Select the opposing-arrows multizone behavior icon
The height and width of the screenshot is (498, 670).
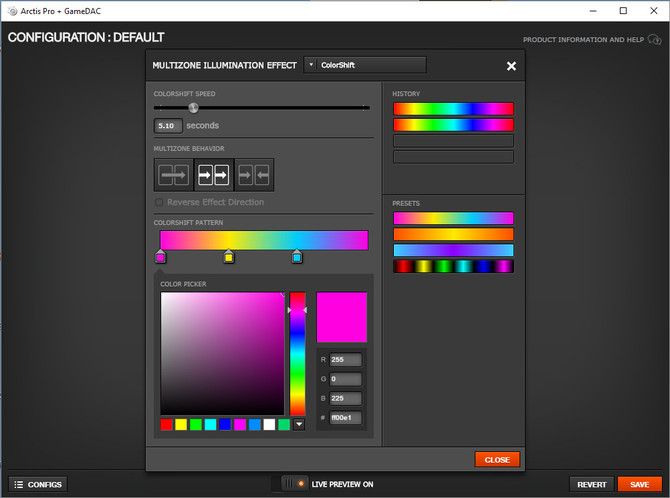pyautogui.click(x=254, y=175)
